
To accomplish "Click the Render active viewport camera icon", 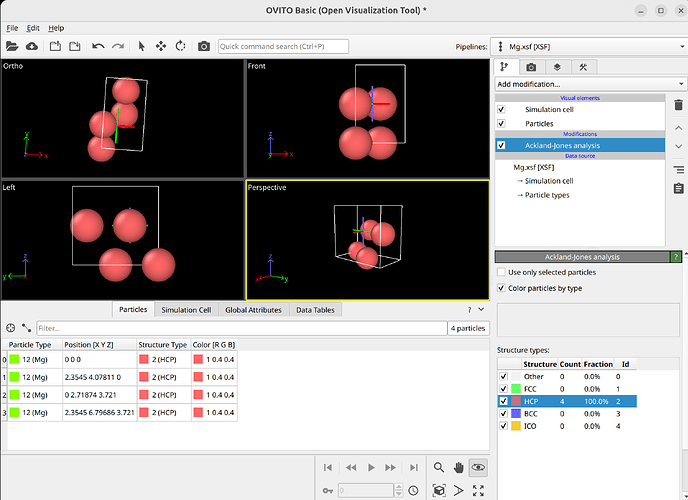I will pos(204,46).
